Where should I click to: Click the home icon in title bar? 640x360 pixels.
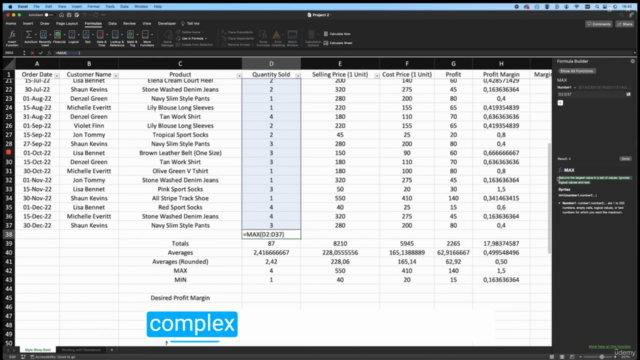point(61,15)
